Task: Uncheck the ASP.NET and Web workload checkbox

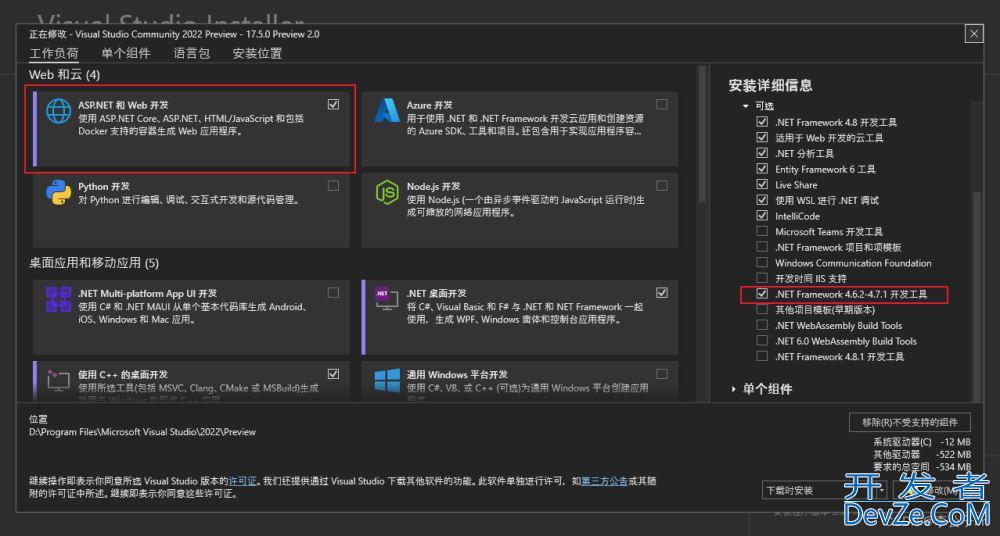Action: 334,104
